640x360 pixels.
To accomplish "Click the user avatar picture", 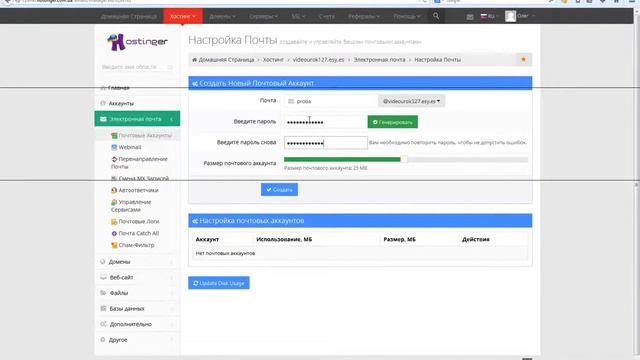I will (510, 16).
